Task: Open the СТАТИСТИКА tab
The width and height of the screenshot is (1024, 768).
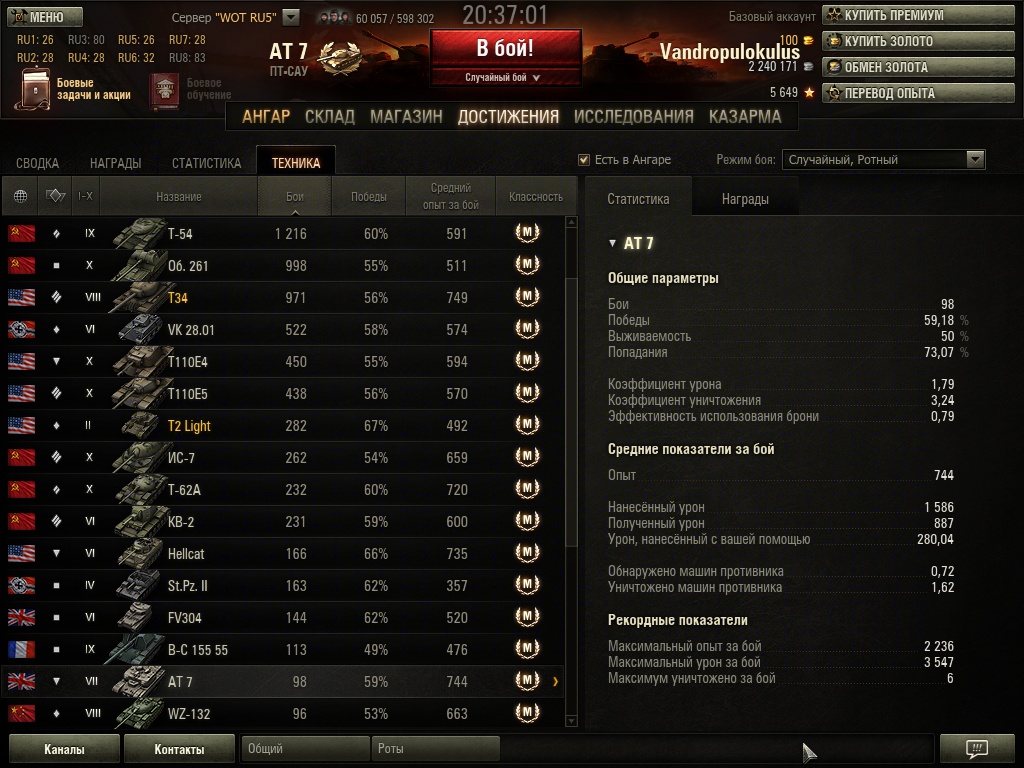Action: [x=206, y=163]
